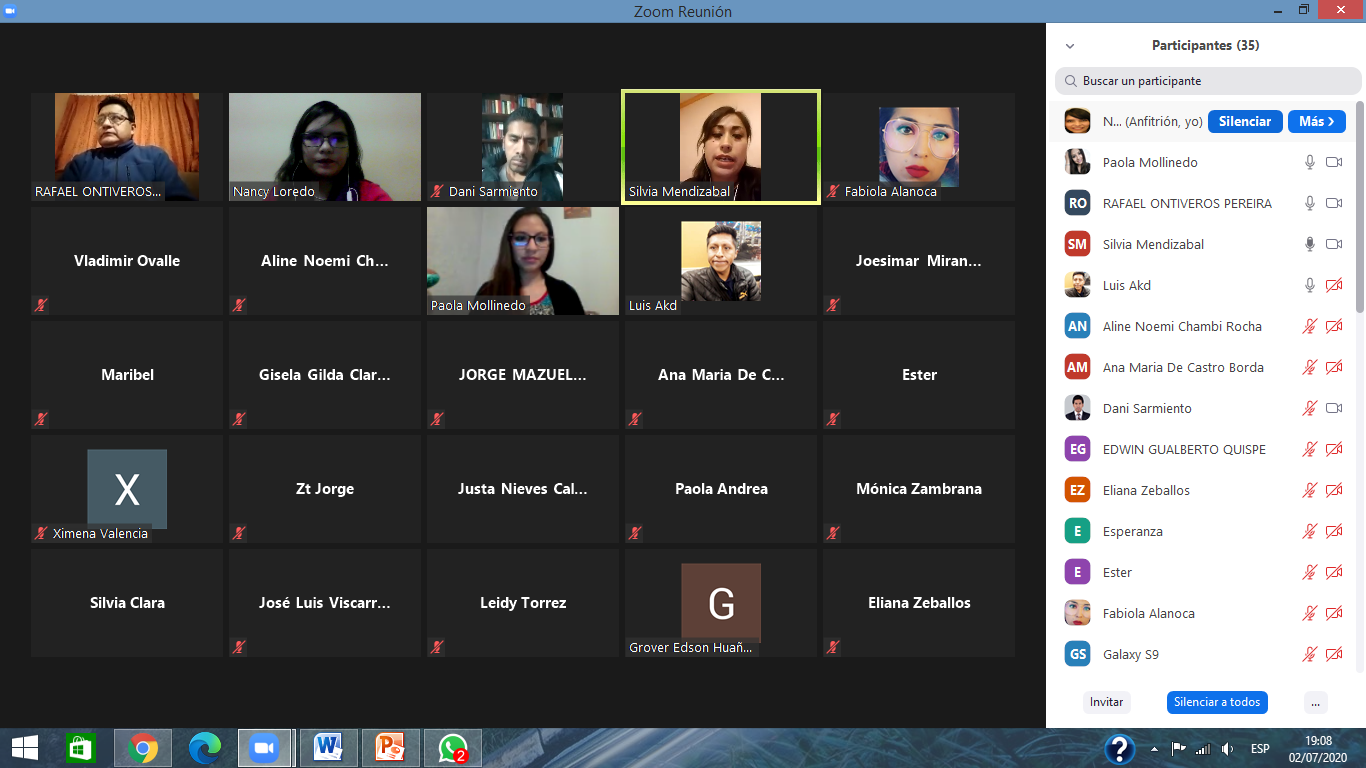
Task: Toggle muted microphone for Aline Noemi Chambi Rocha
Action: coord(1309,326)
